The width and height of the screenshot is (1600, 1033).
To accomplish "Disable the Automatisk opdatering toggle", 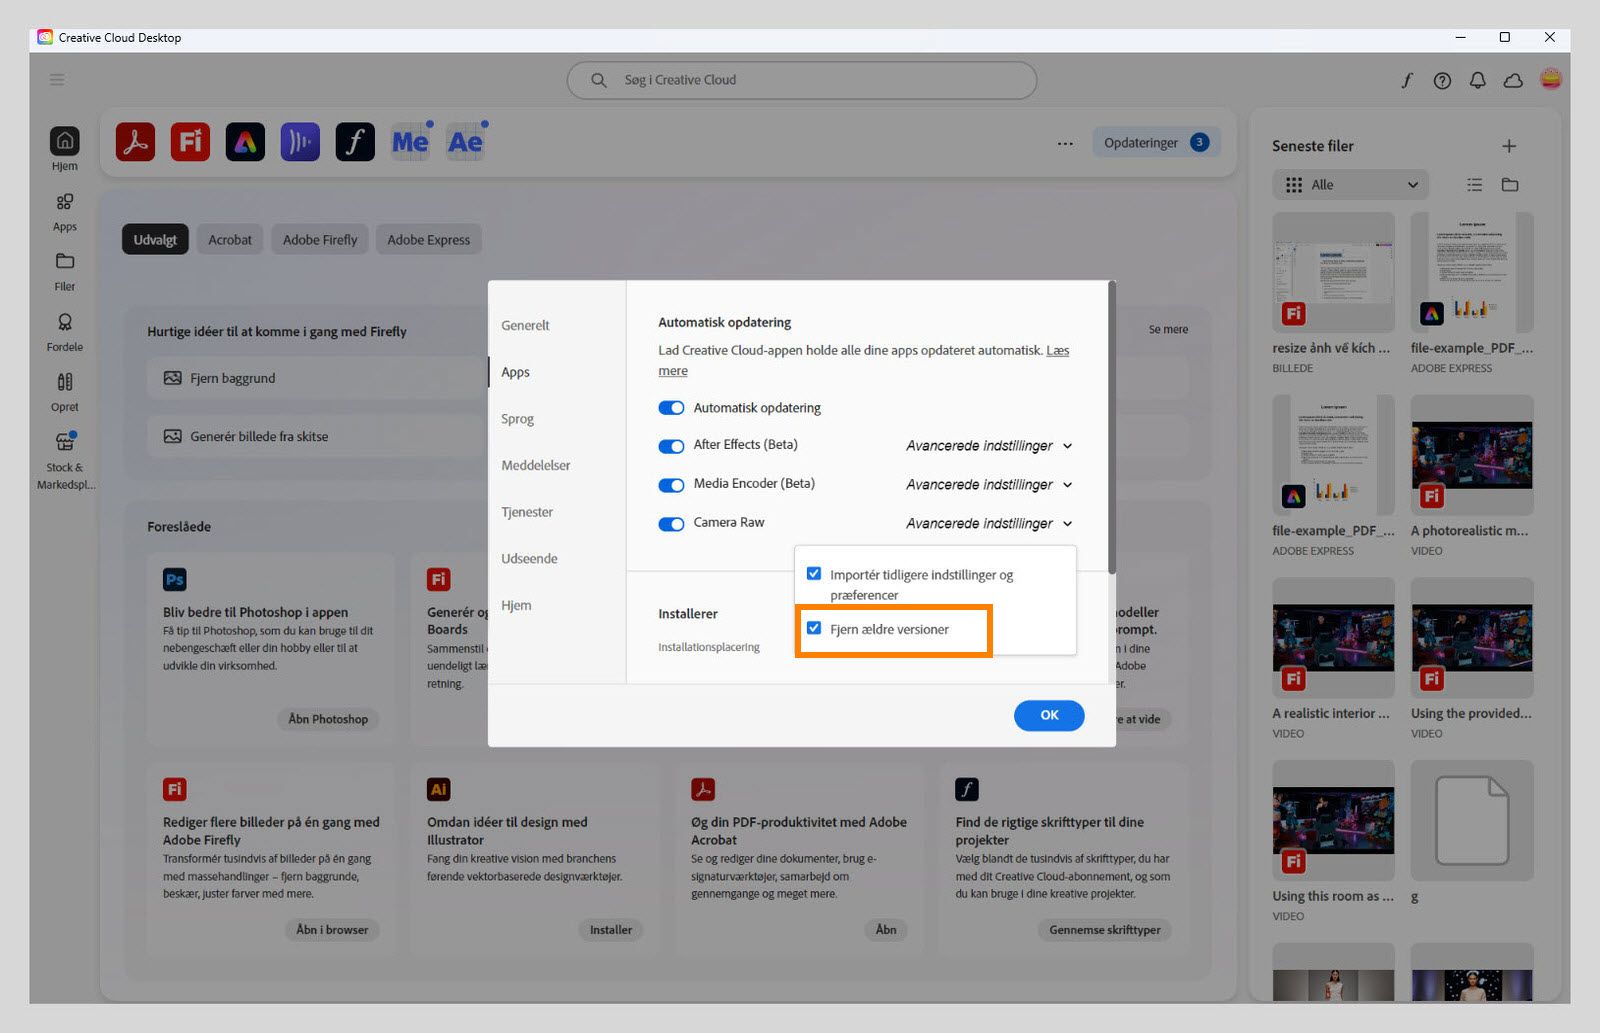I will [x=671, y=408].
